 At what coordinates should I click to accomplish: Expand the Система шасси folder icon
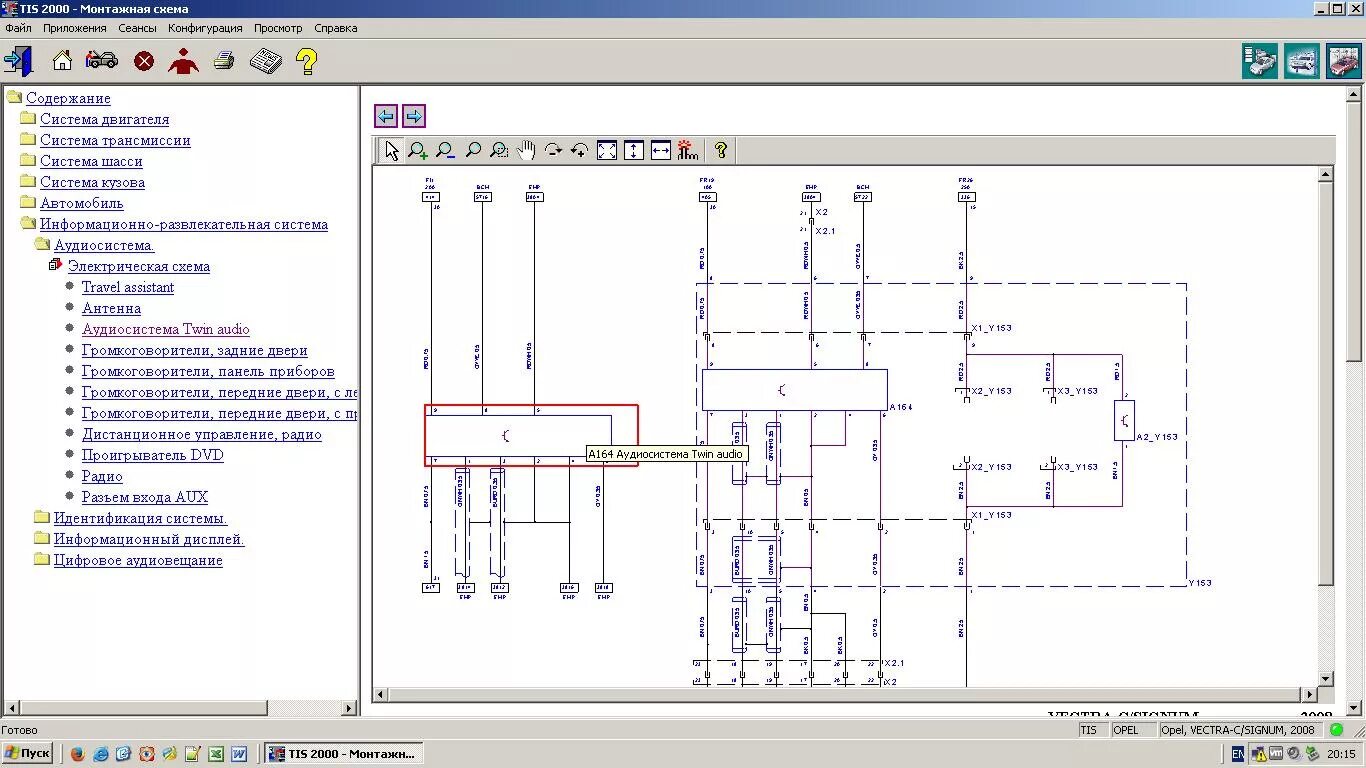tap(28, 160)
